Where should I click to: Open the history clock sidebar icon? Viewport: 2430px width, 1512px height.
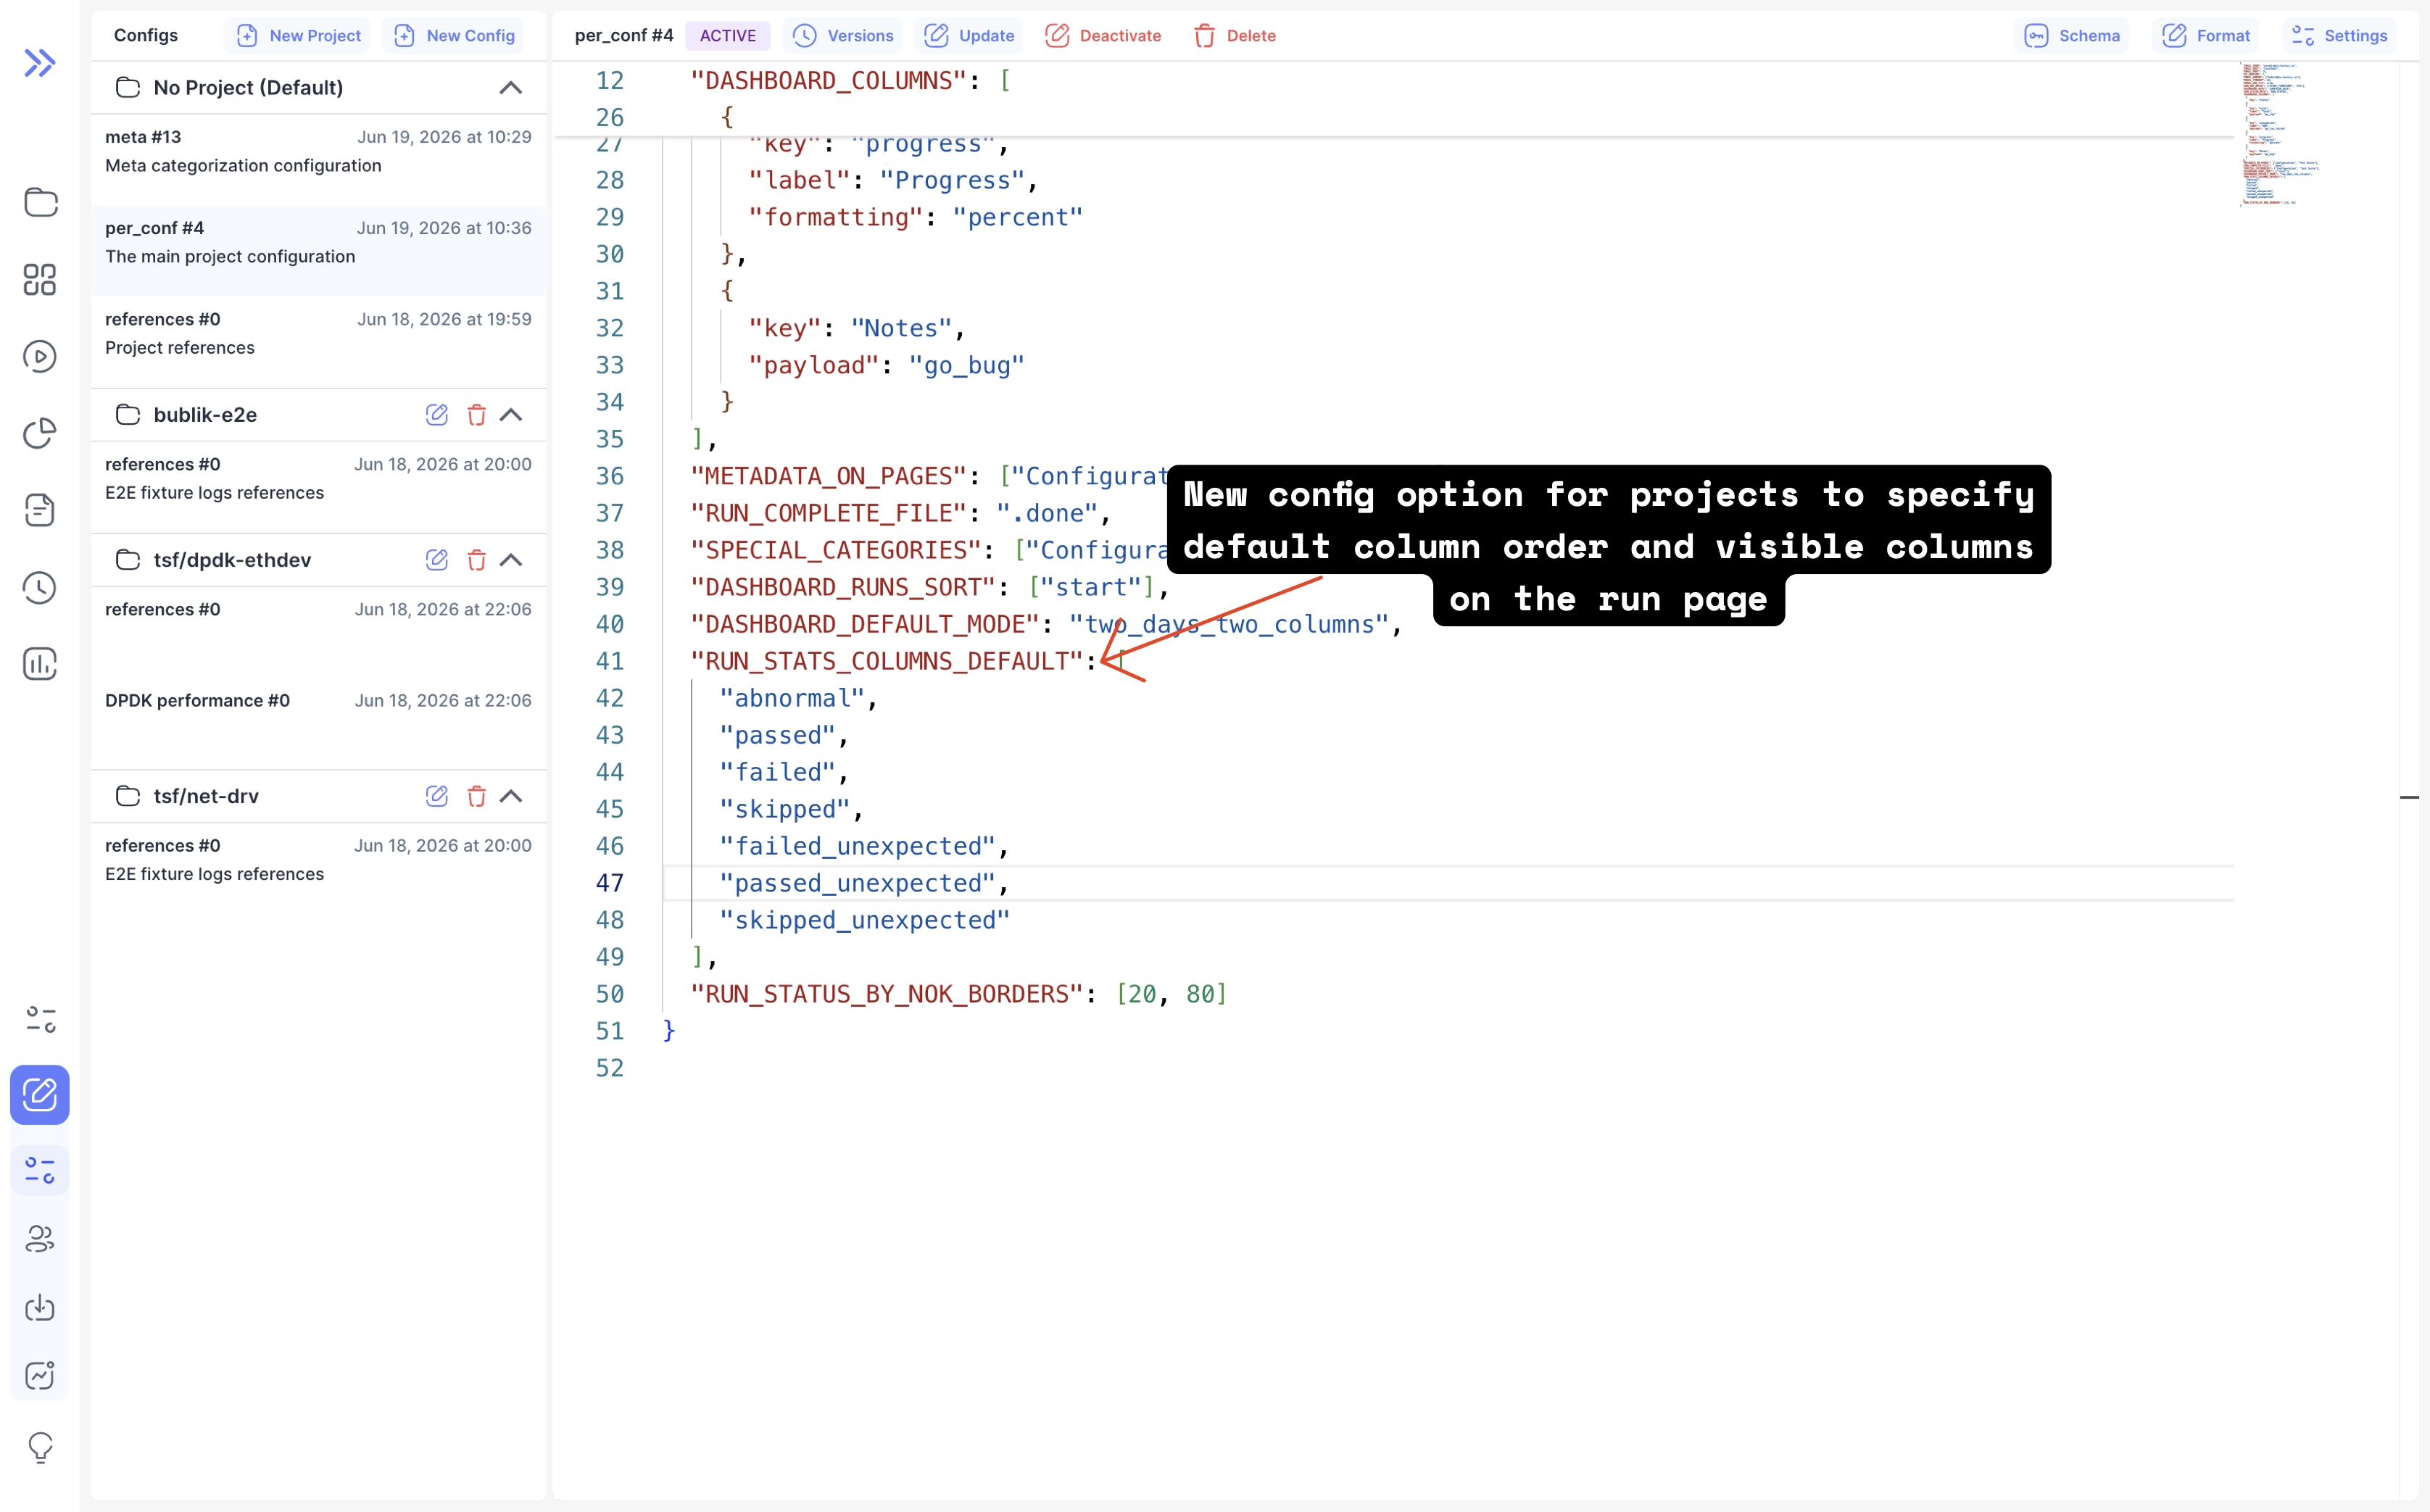(40, 588)
